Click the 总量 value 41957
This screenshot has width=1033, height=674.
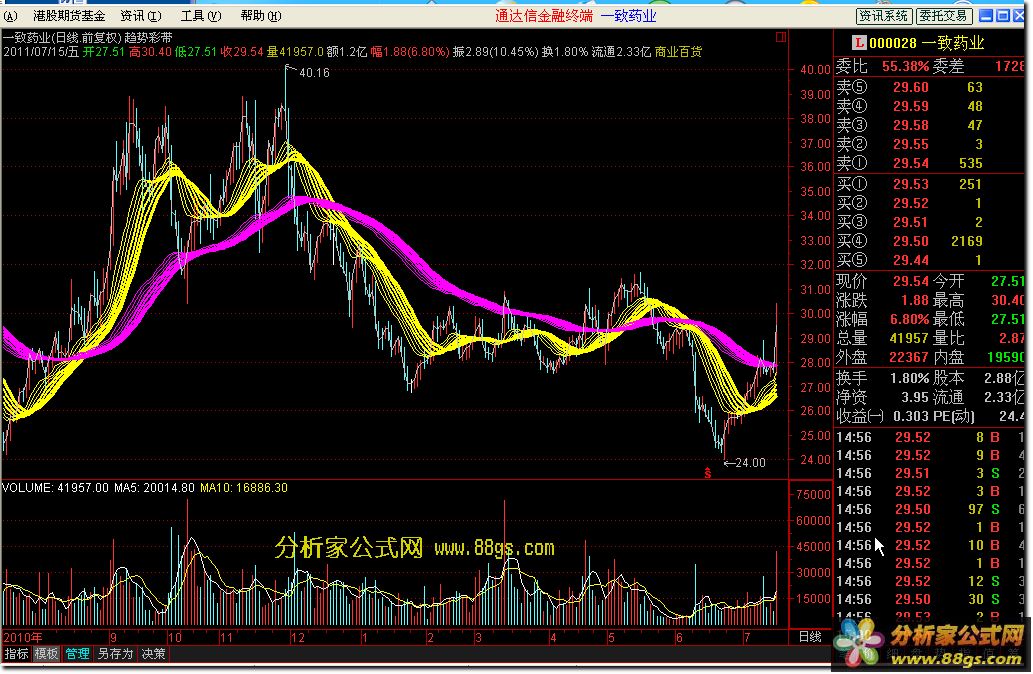[x=908, y=339]
